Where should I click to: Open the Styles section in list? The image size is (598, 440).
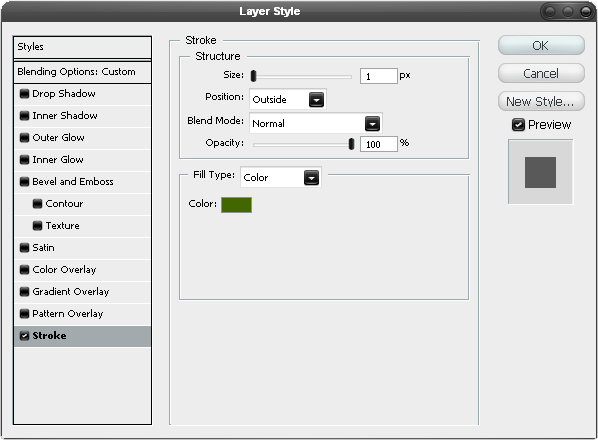(x=82, y=47)
